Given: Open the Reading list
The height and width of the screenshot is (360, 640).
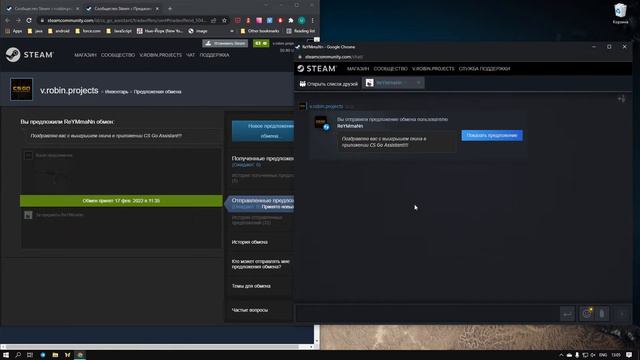Looking at the screenshot, I should 301,31.
